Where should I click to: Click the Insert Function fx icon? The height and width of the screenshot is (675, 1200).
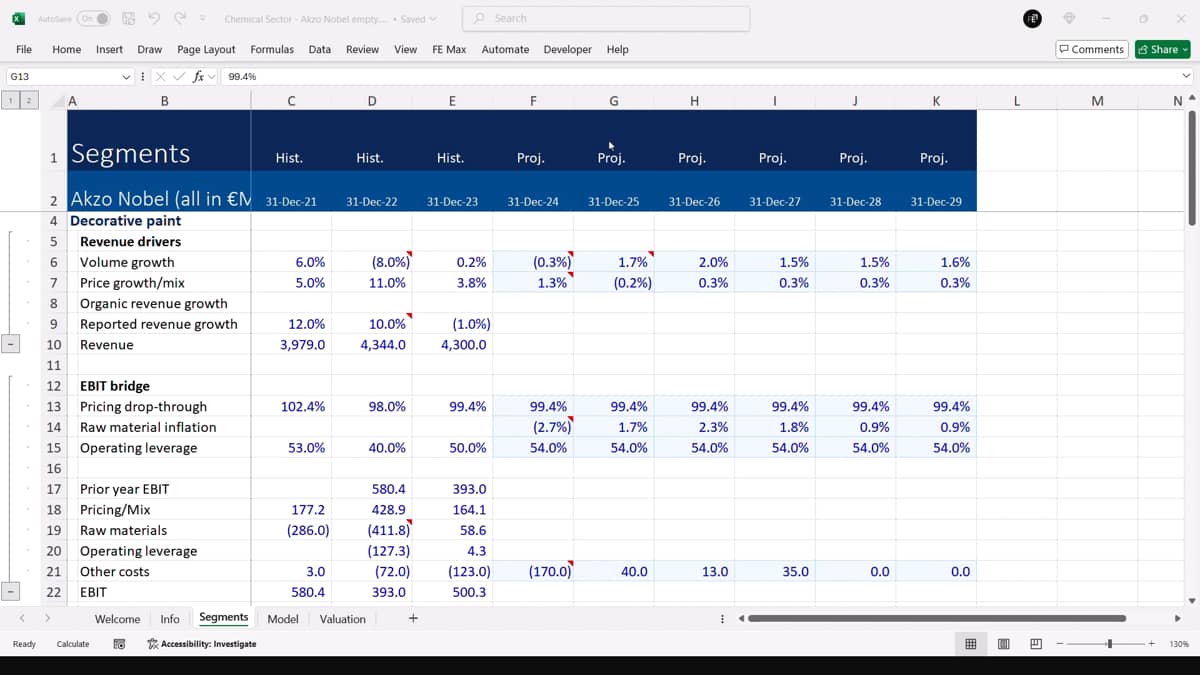click(x=198, y=76)
